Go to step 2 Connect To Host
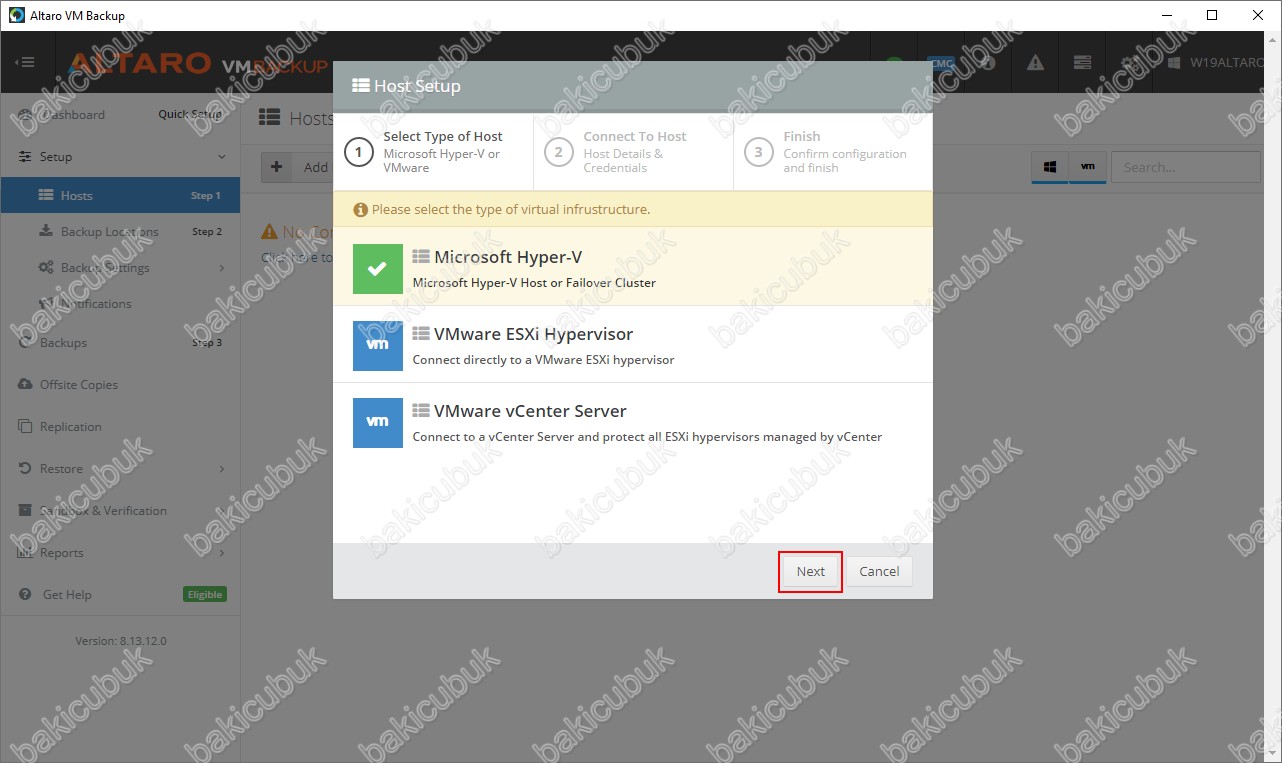This screenshot has width=1282, height=763. click(633, 152)
